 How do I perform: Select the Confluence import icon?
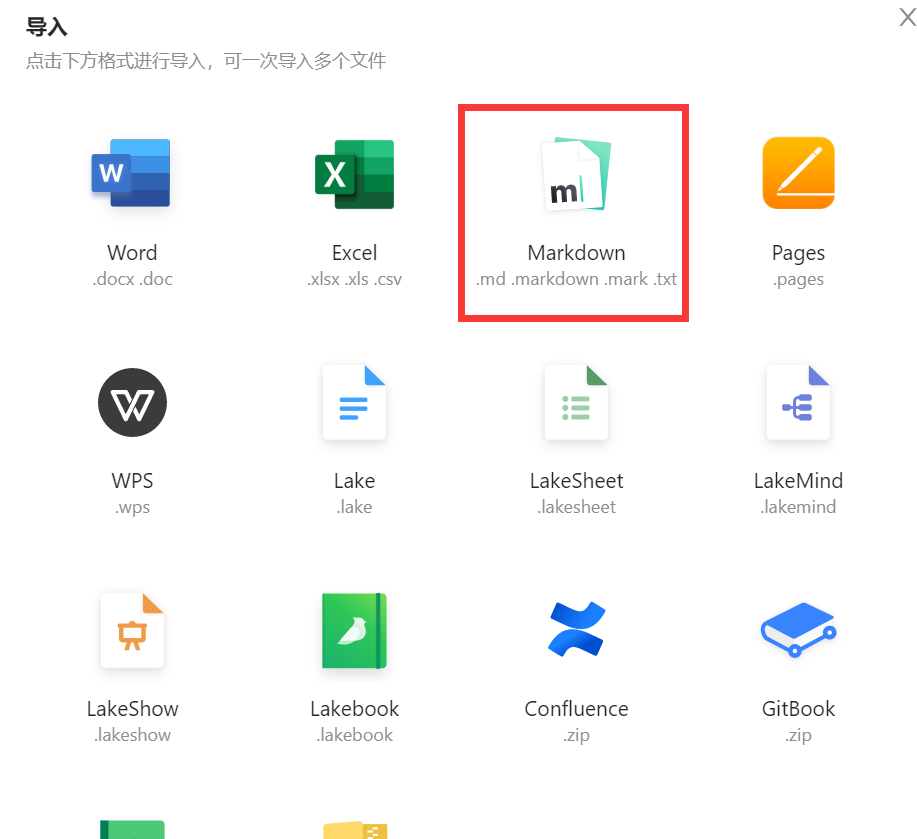(x=576, y=629)
